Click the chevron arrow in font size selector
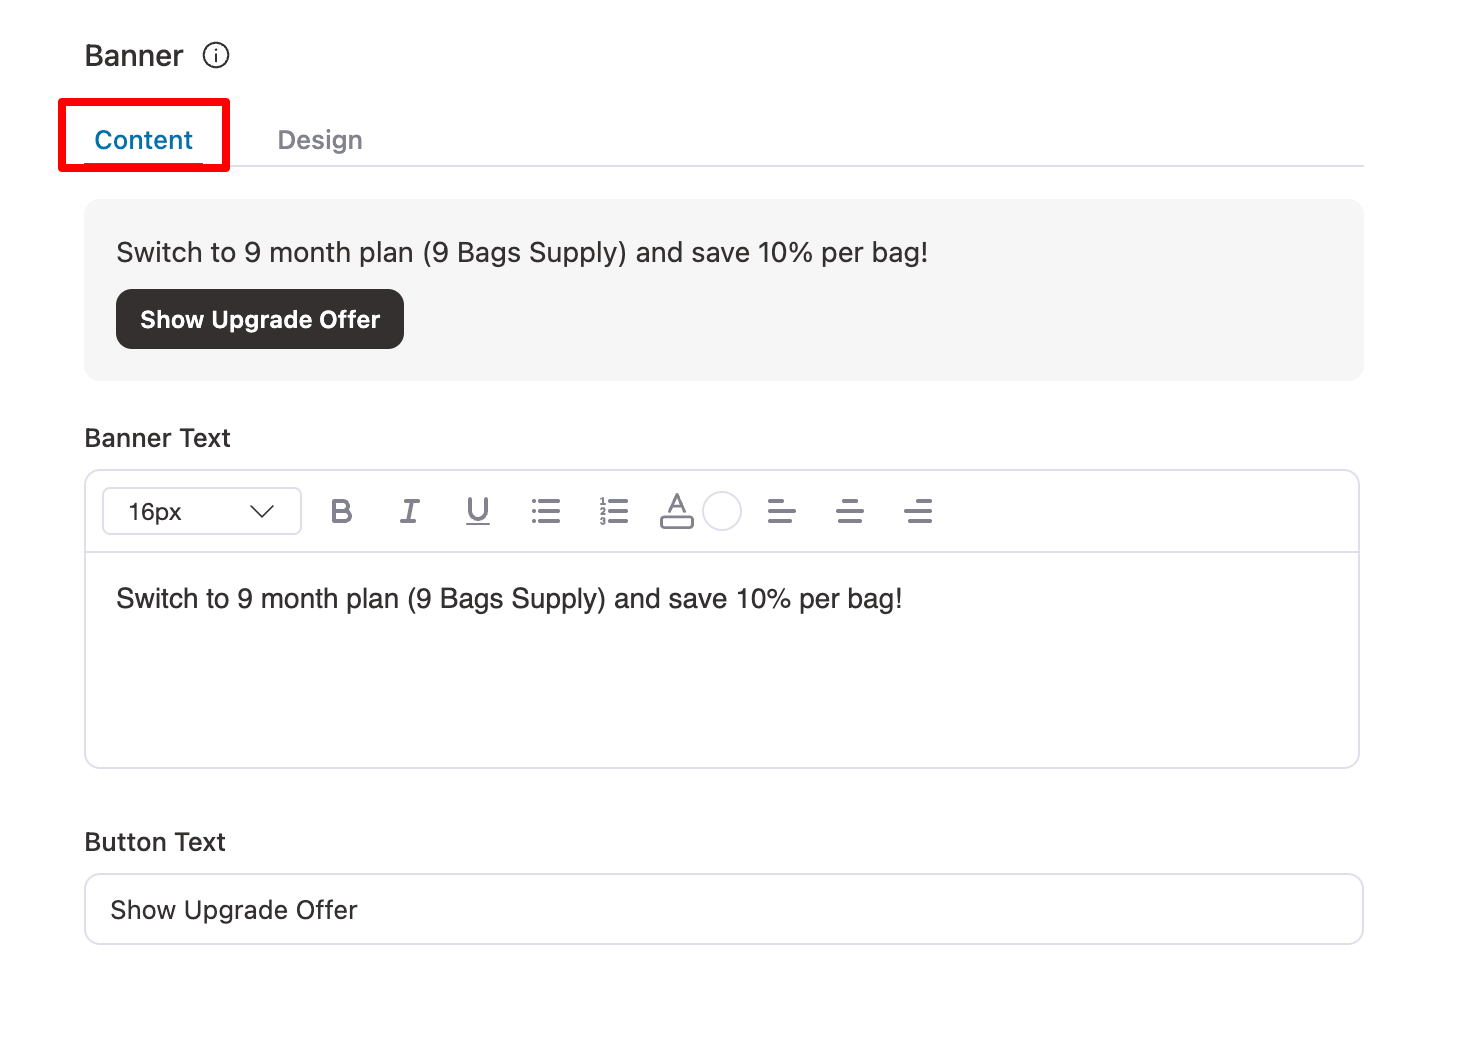Image resolution: width=1482 pixels, height=1044 pixels. [262, 512]
